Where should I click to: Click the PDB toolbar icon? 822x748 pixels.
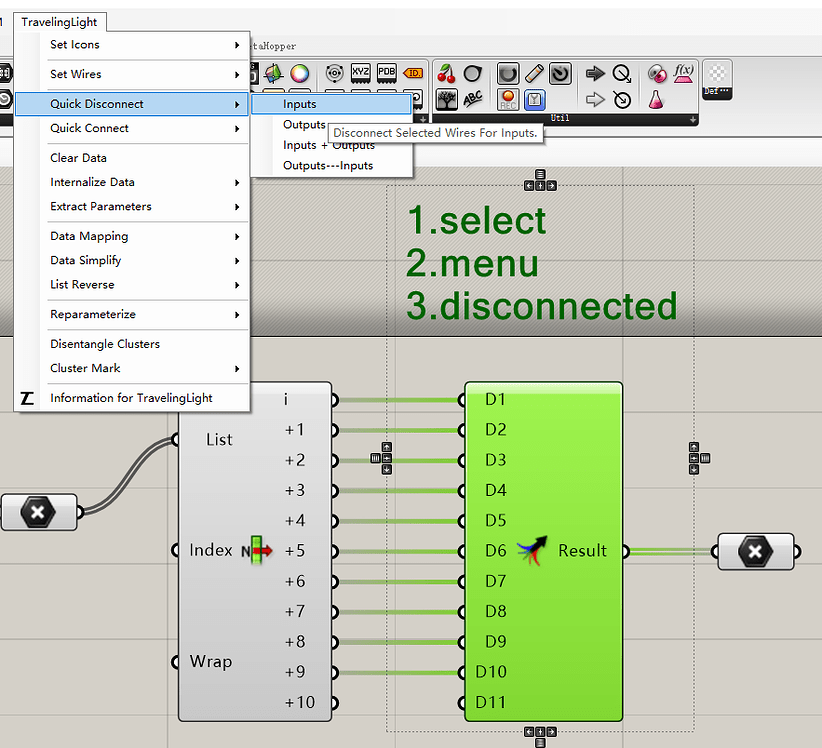pyautogui.click(x=386, y=73)
